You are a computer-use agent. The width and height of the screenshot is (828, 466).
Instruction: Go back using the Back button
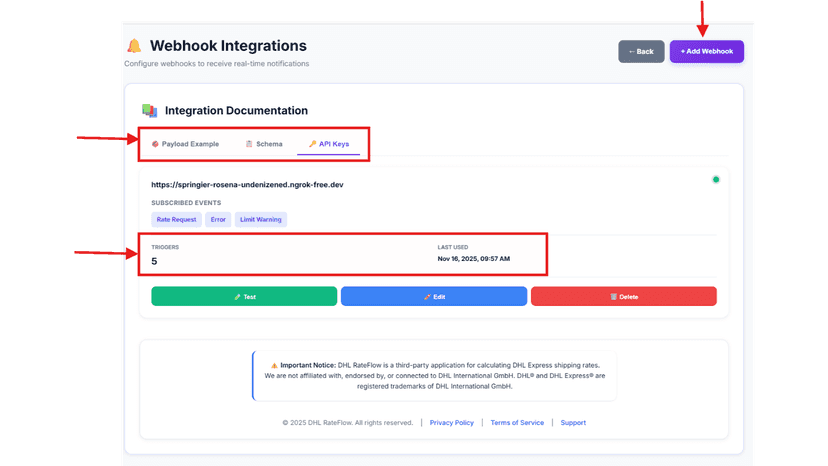point(641,51)
